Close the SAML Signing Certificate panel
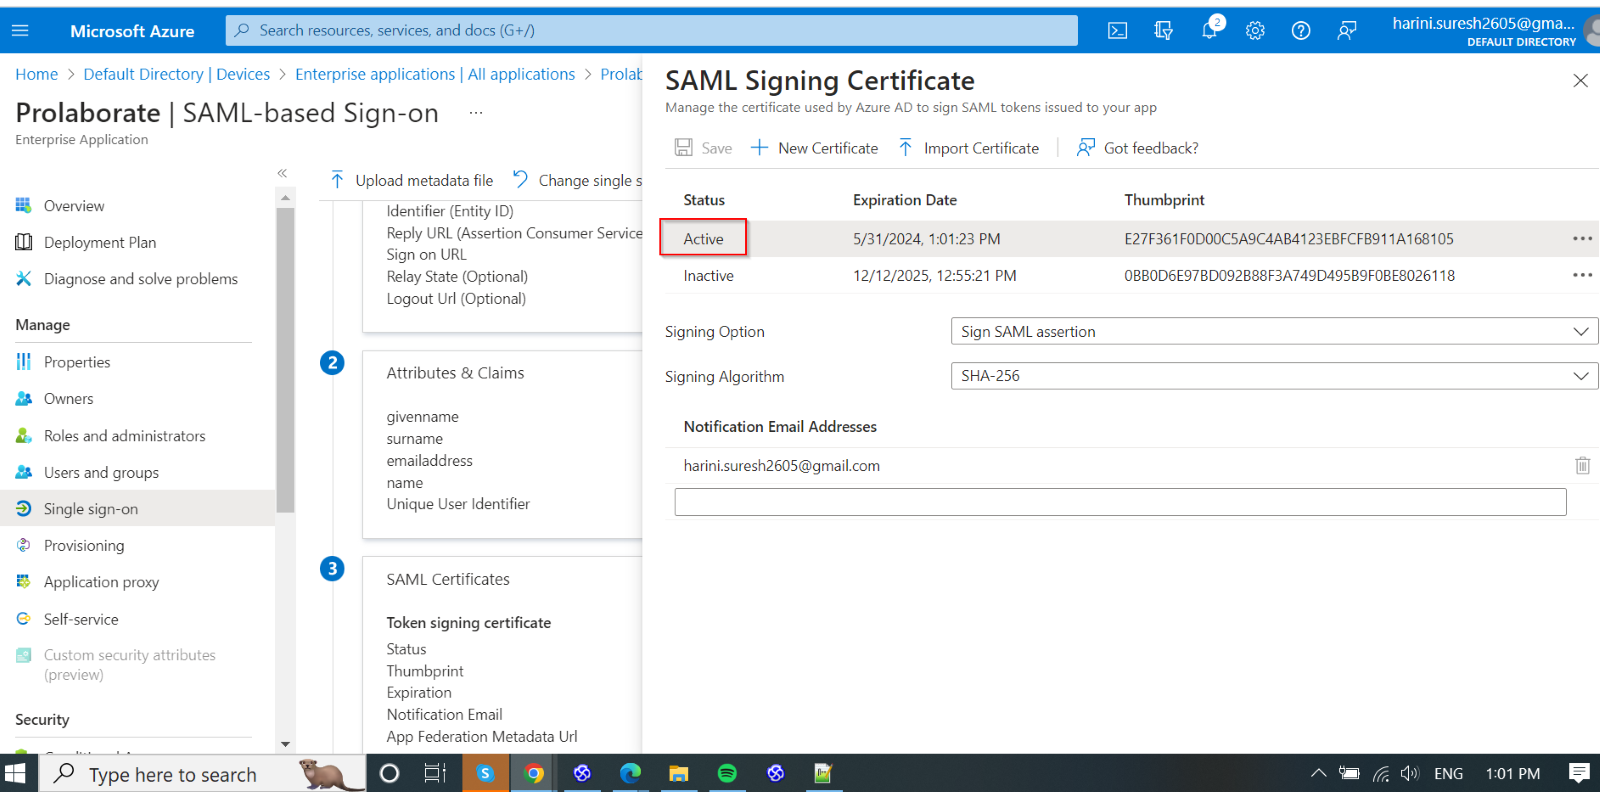Screen dimensions: 1600x792 1580,81
